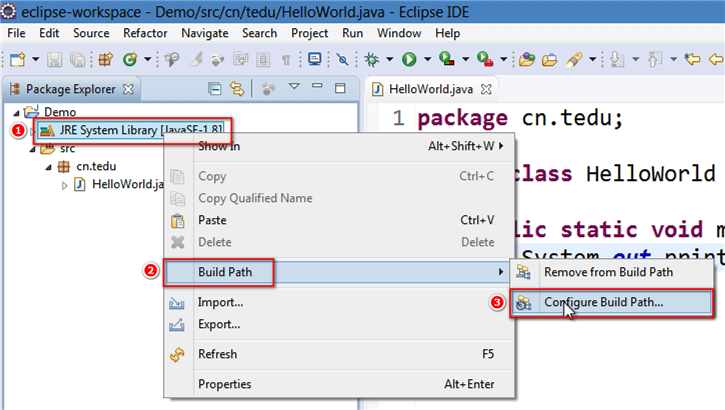Open the External Tools dropdown arrow
Image resolution: width=725 pixels, height=410 pixels.
tap(504, 59)
